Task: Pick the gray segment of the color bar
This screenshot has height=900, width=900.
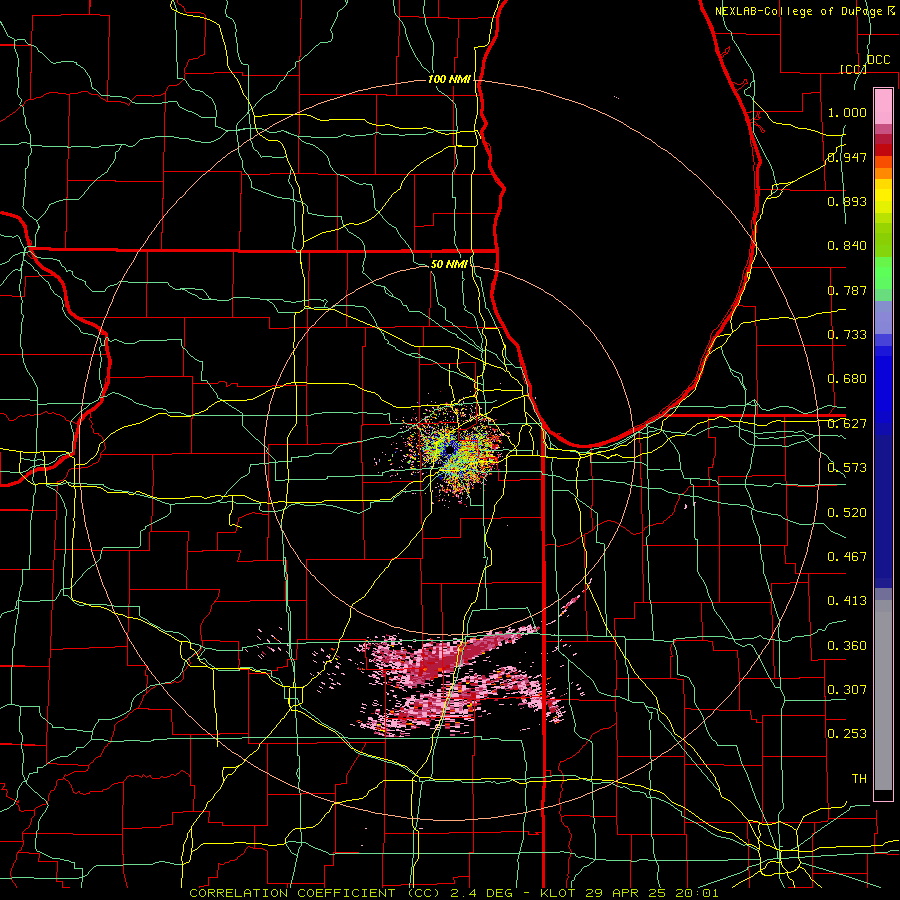Action: 883,695
